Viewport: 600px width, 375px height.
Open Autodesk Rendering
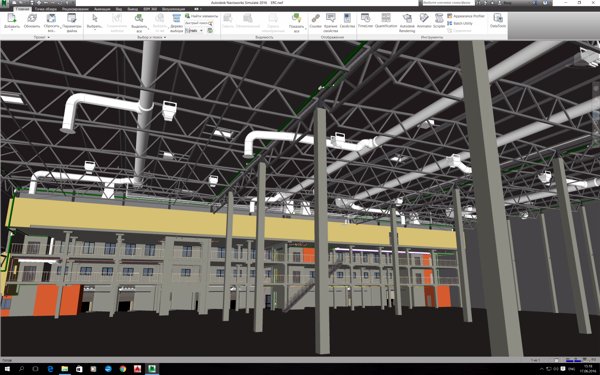coord(407,22)
